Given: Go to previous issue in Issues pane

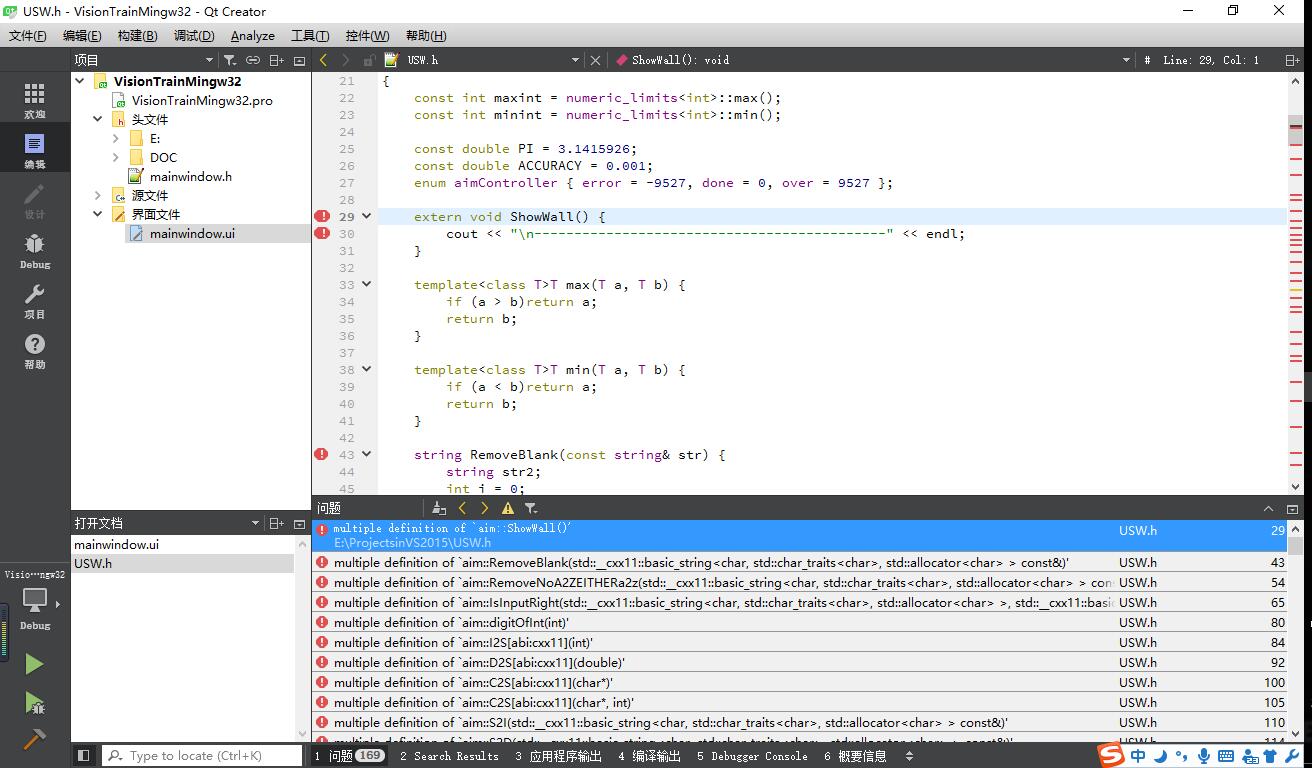Looking at the screenshot, I should 462,508.
